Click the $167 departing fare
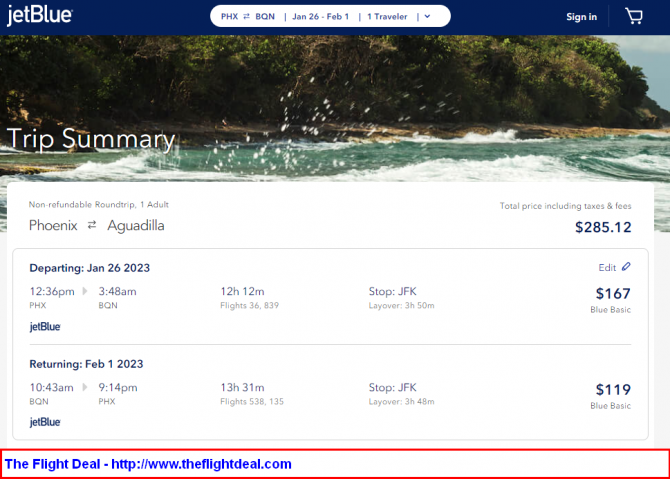The width and height of the screenshot is (670, 479). (x=613, y=294)
